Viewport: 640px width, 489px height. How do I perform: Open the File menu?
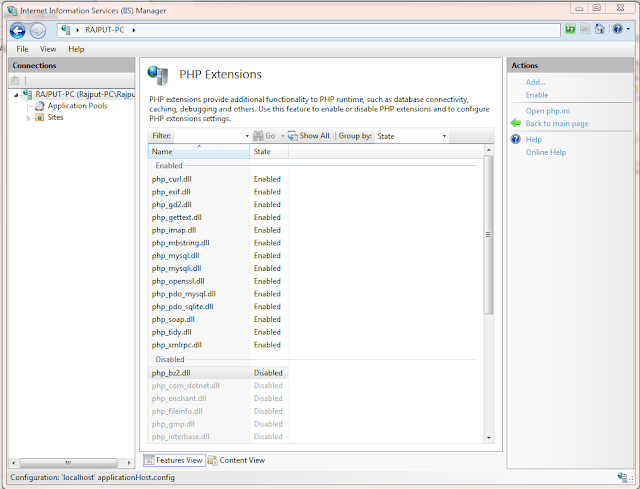tap(22, 49)
